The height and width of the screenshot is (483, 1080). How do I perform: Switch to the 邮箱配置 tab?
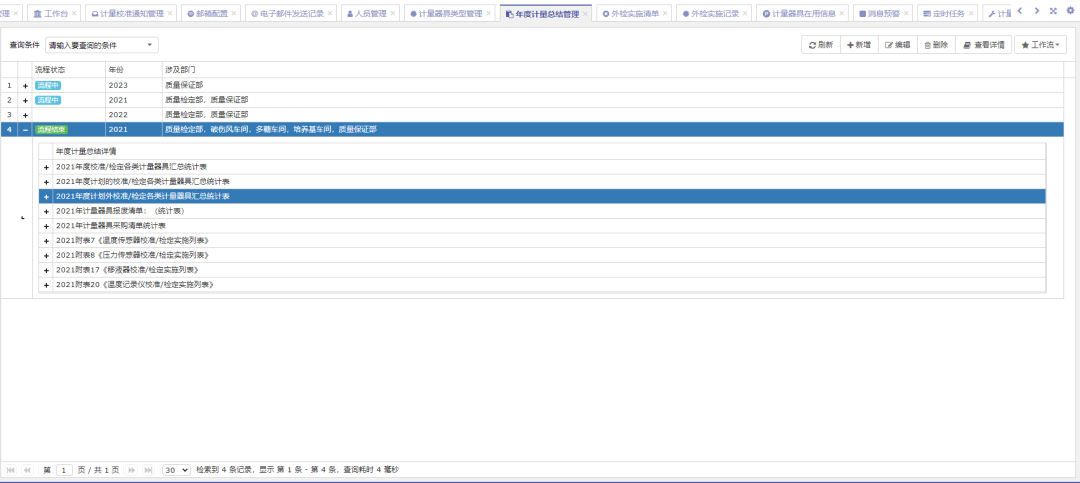(211, 13)
